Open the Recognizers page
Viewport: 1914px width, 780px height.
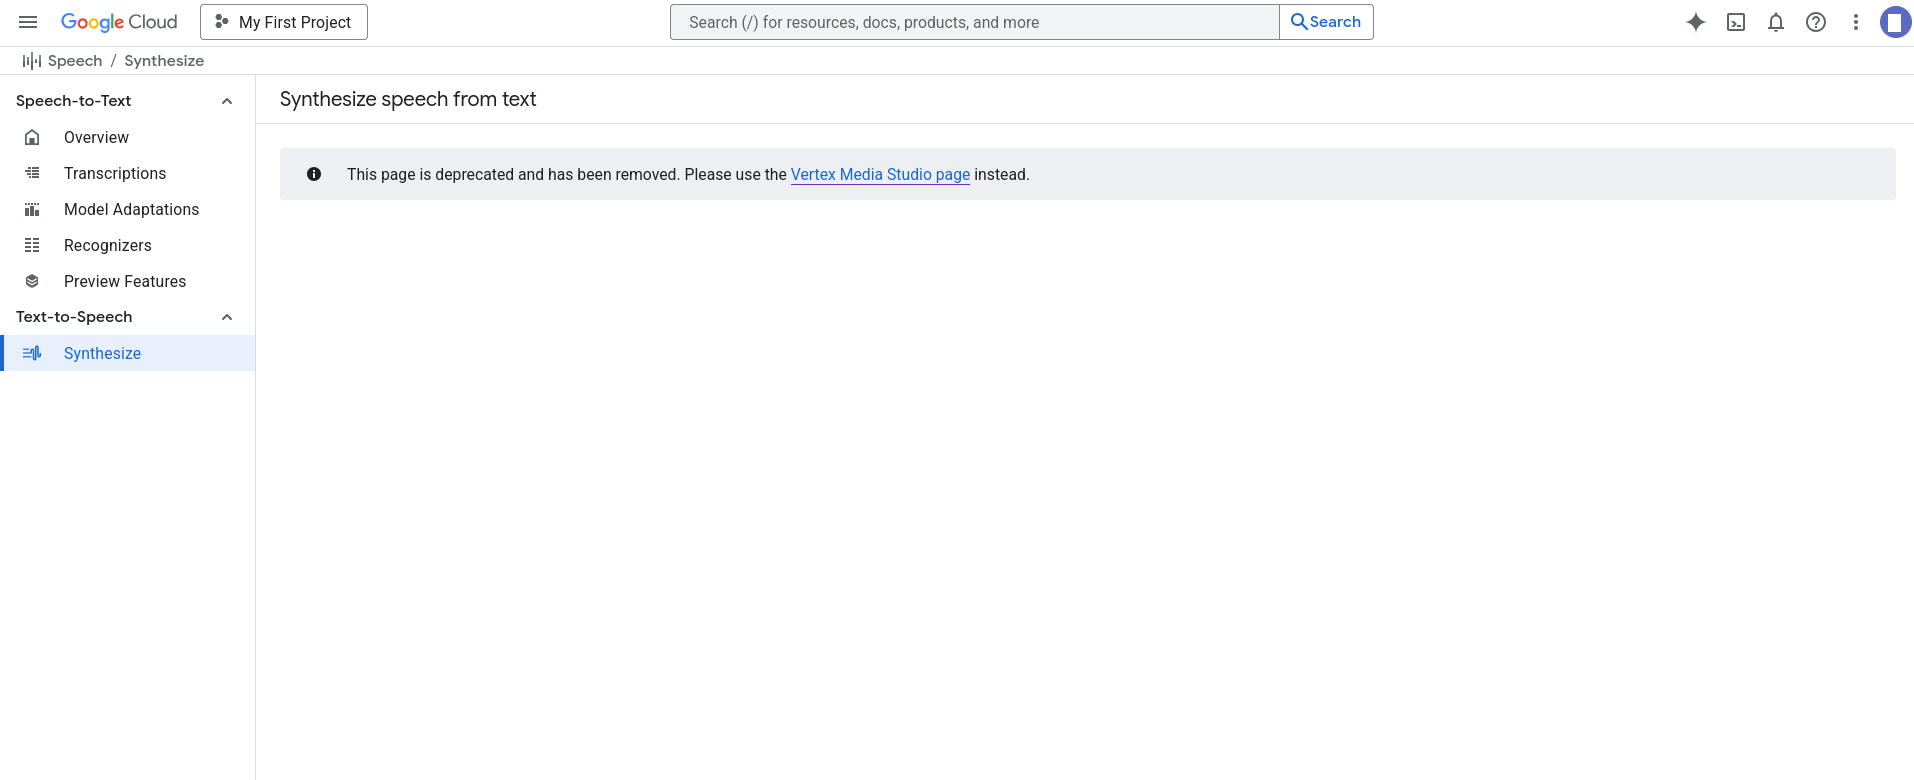[x=108, y=245]
